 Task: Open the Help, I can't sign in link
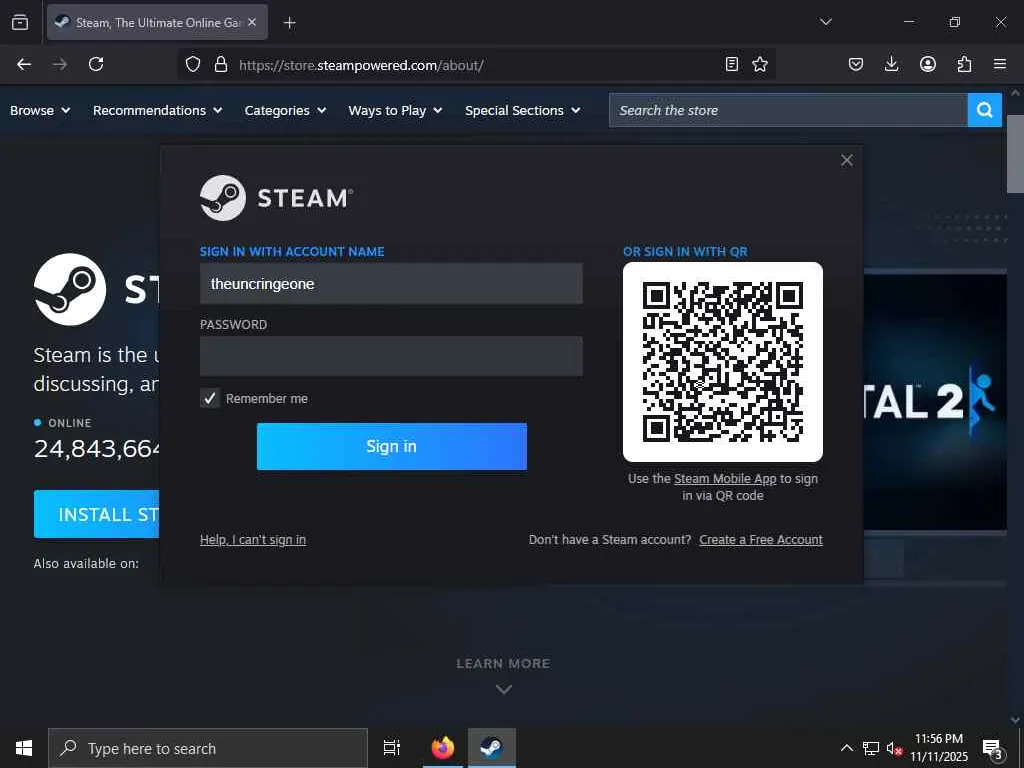click(x=253, y=539)
